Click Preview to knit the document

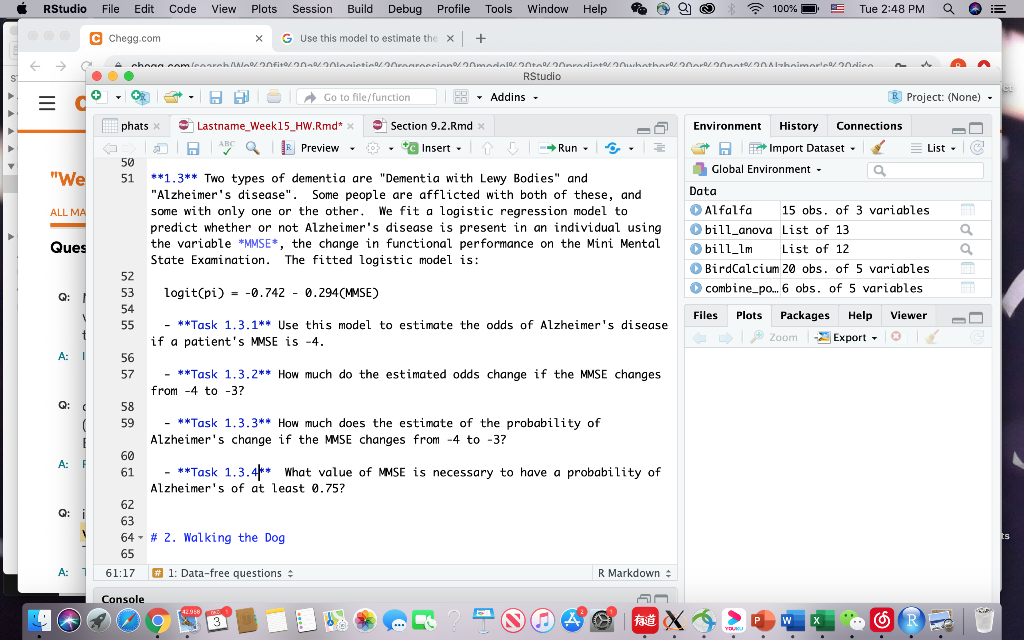[x=322, y=146]
